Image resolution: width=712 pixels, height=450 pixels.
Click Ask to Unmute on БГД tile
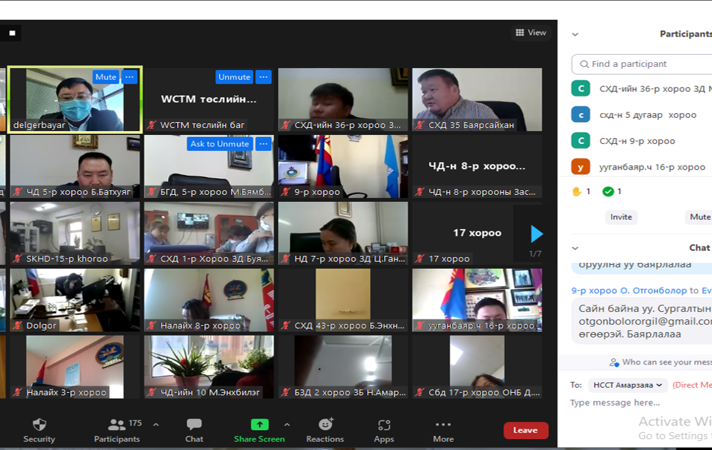coord(219,144)
